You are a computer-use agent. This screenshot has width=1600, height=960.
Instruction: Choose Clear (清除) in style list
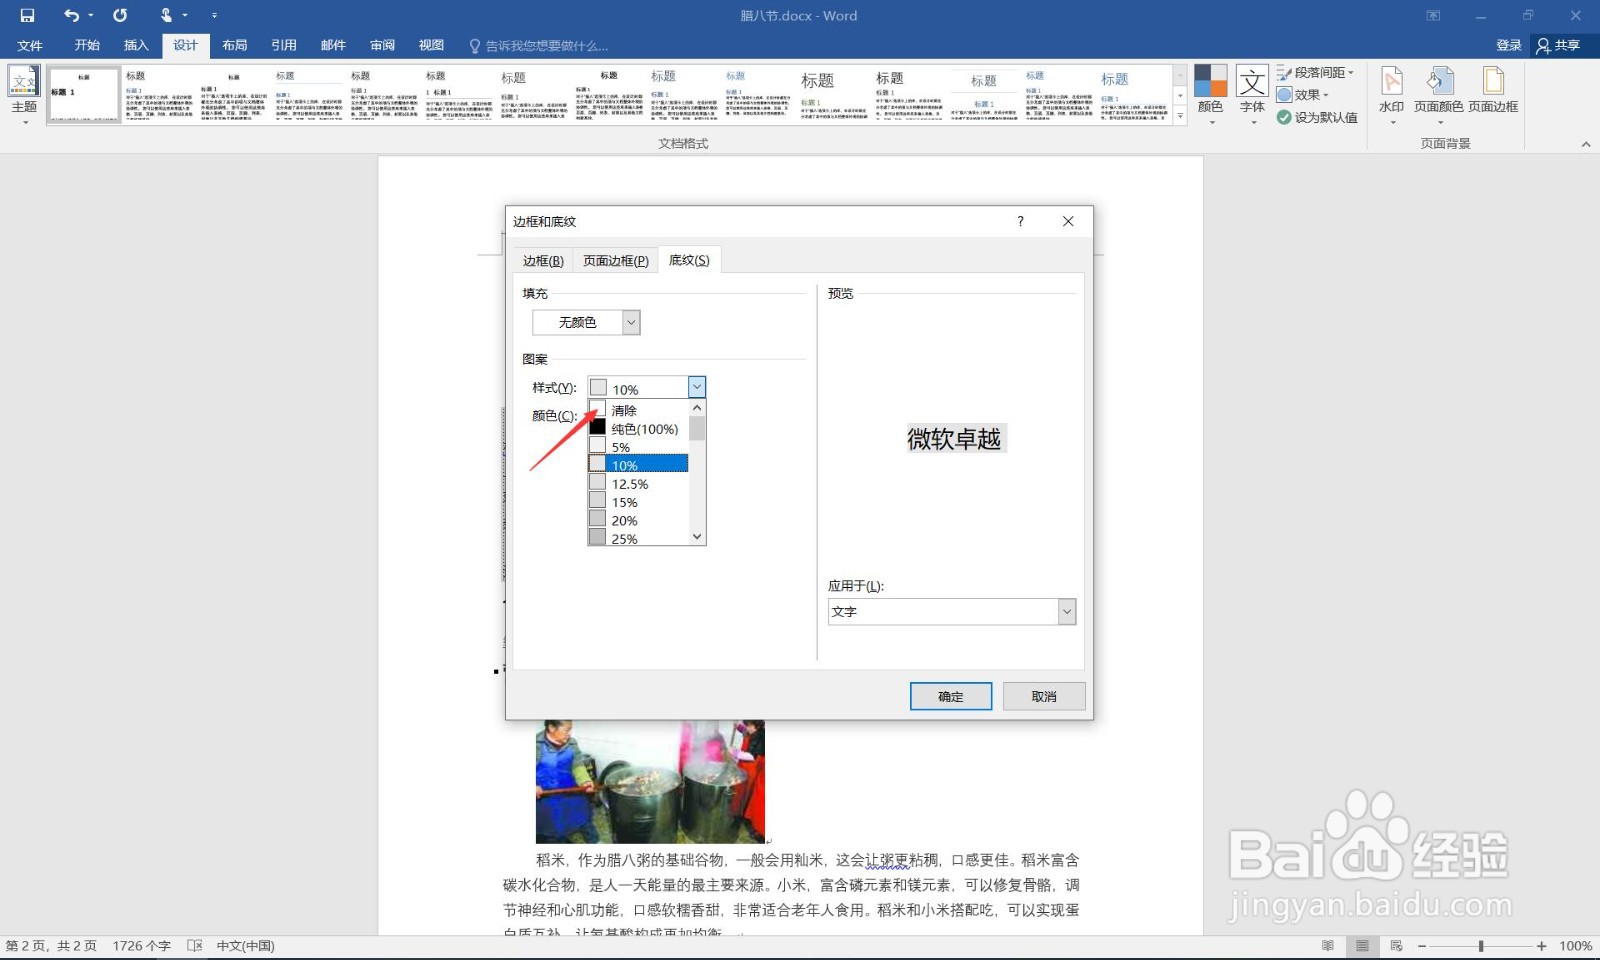638,410
